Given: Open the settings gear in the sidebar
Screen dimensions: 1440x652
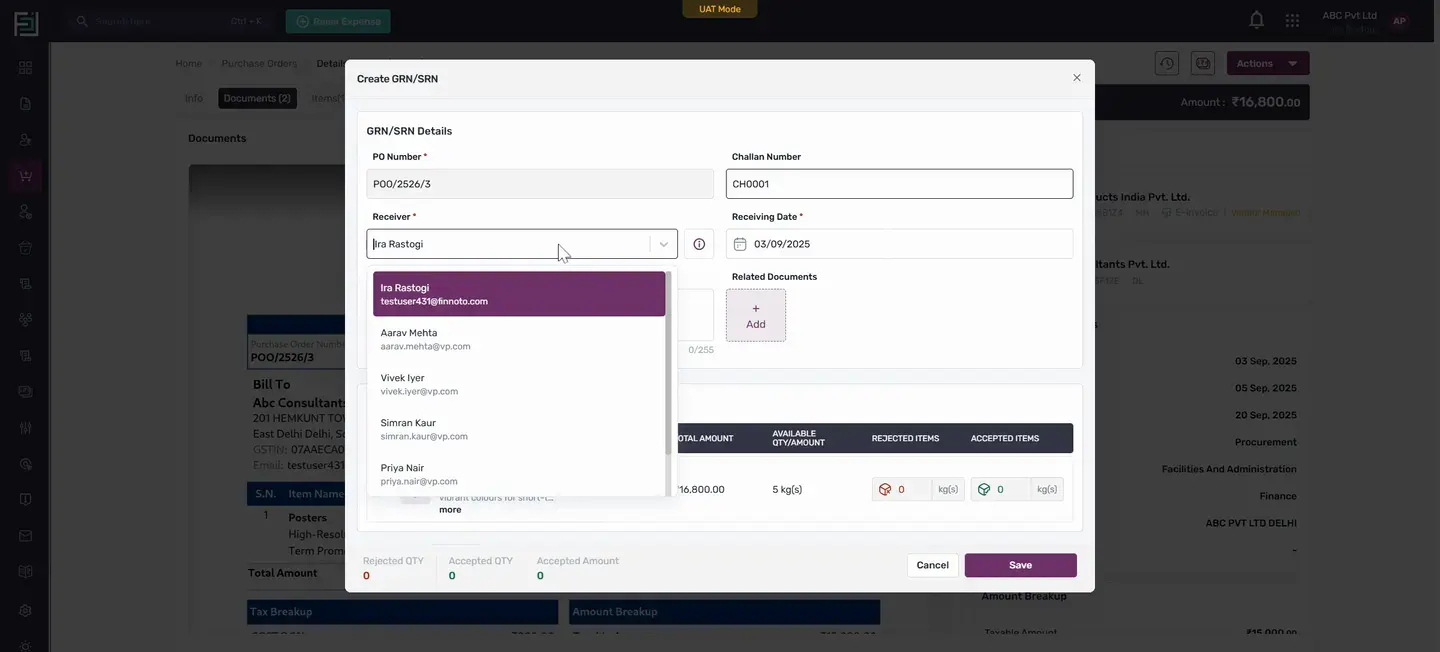Looking at the screenshot, I should 25,610.
